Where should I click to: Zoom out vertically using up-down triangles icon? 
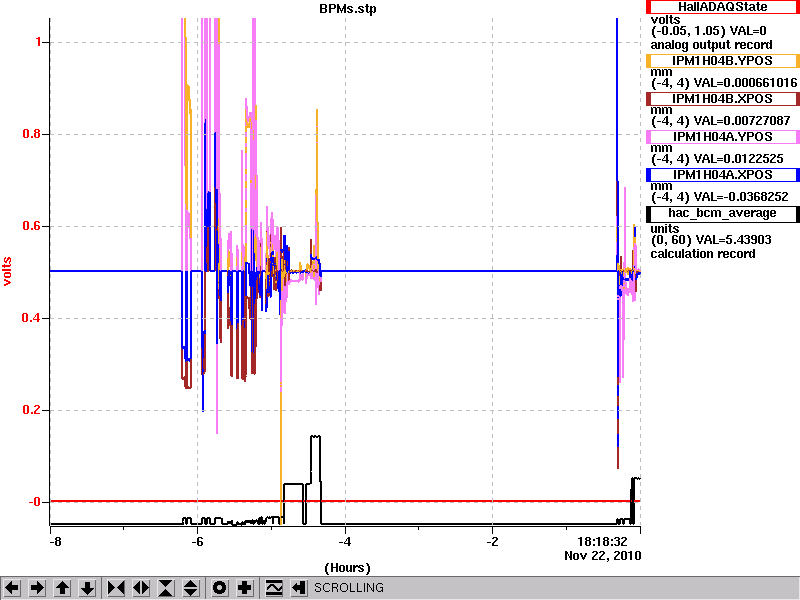(191, 588)
